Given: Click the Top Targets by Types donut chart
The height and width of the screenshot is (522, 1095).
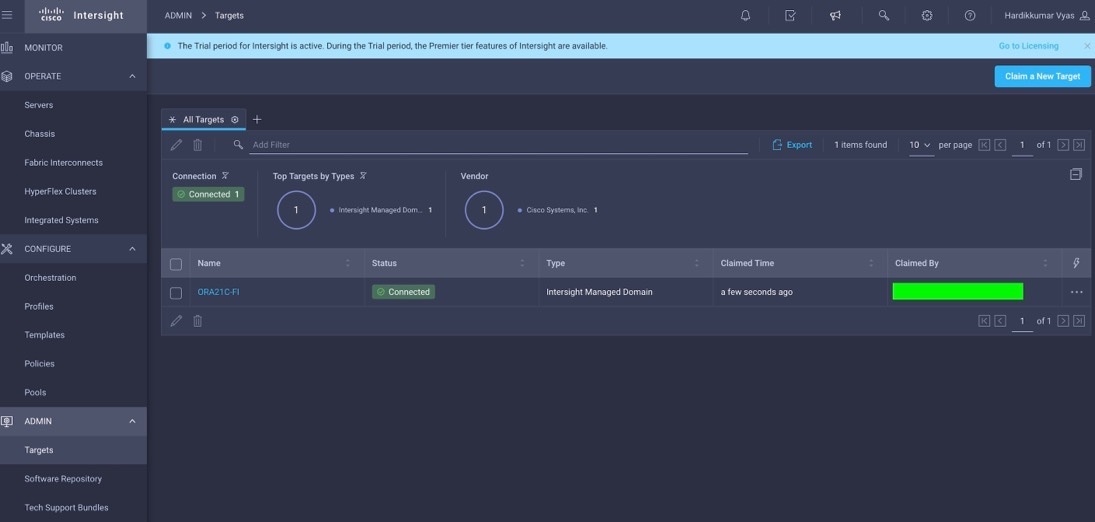Looking at the screenshot, I should point(296,210).
